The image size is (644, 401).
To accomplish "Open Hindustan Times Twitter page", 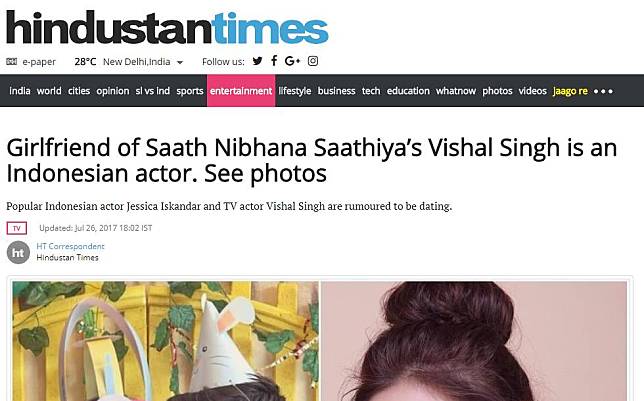I will point(258,61).
